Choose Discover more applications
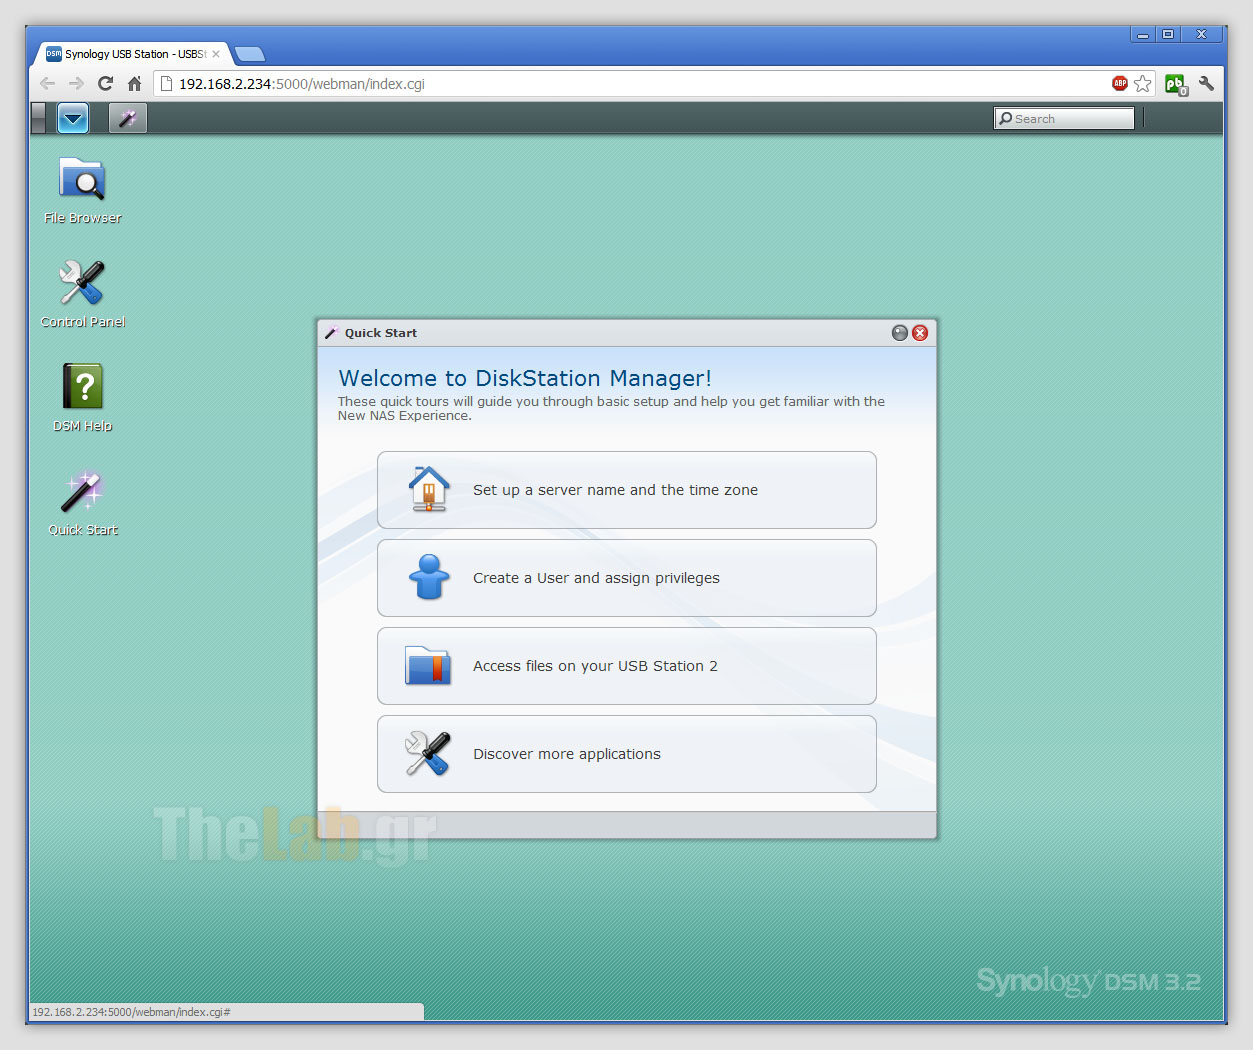The image size is (1253, 1050). coord(626,754)
